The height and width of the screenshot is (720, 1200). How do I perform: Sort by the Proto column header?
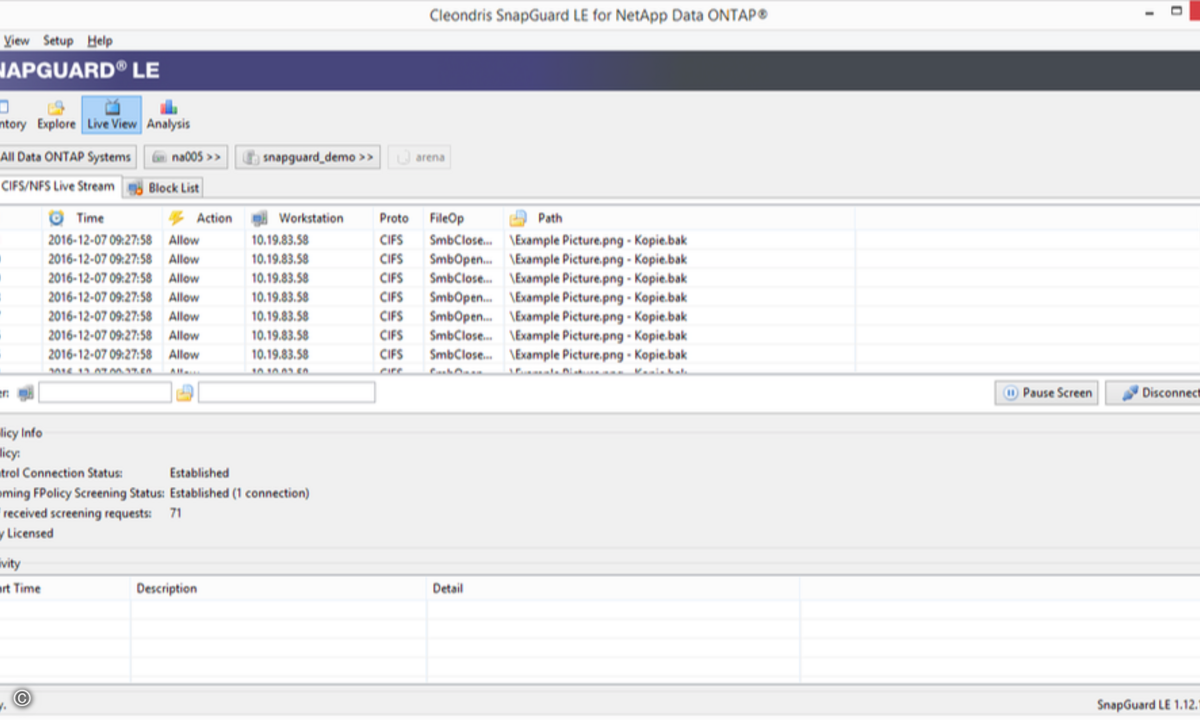click(x=398, y=218)
